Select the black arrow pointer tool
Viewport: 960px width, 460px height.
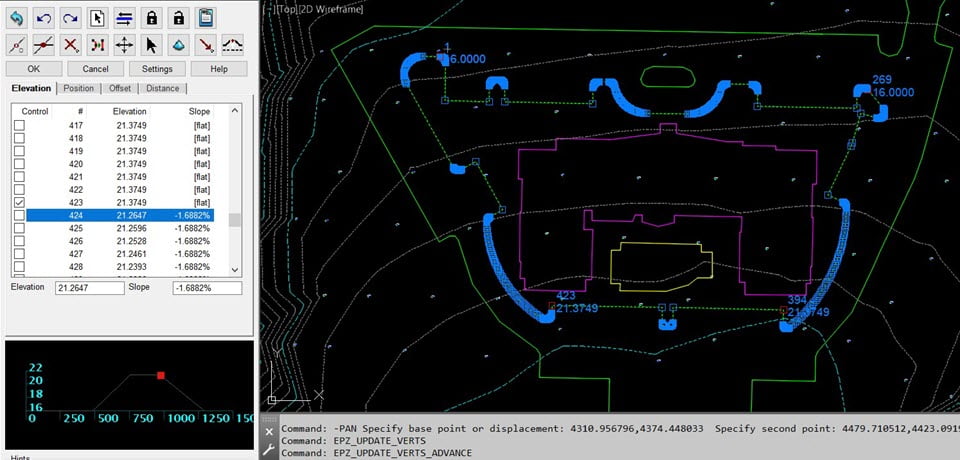(151, 45)
